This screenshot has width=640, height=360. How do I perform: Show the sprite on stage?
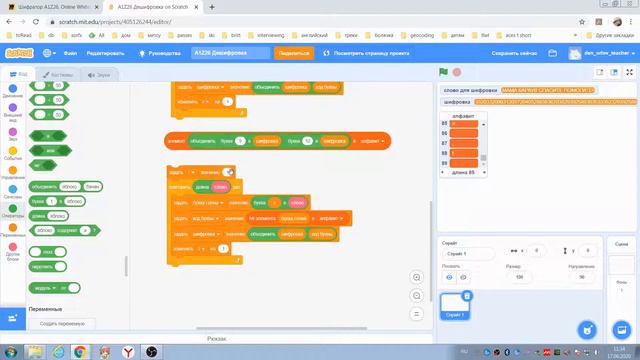click(x=449, y=278)
